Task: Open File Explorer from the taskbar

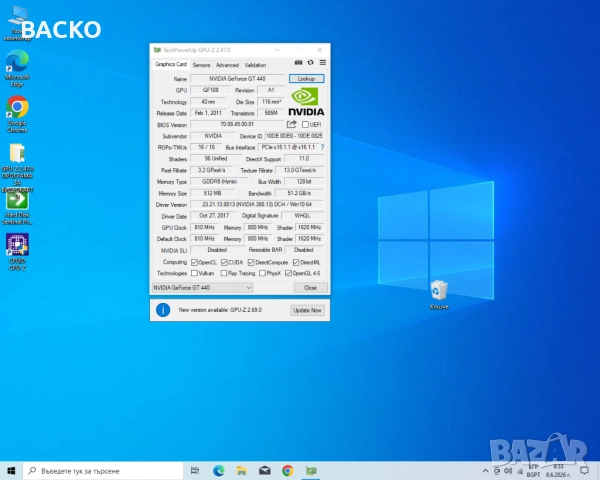Action: tap(241, 470)
